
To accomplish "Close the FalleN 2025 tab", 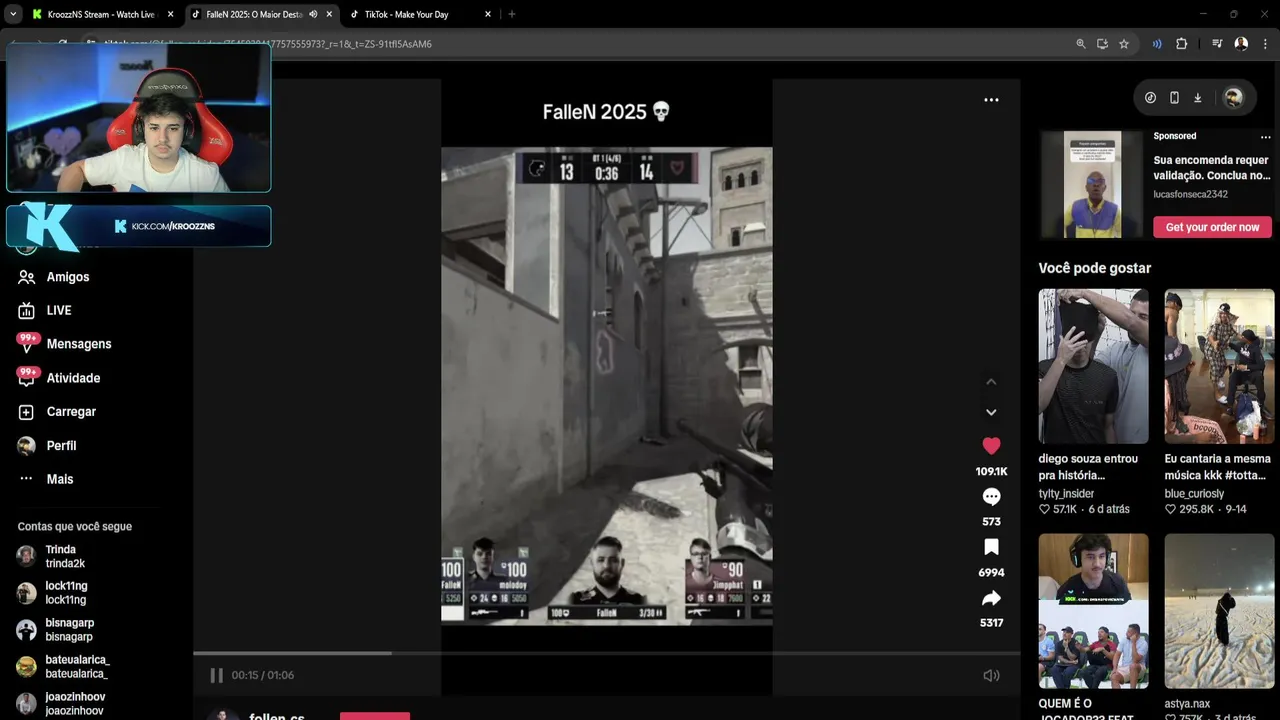I will click(x=329, y=14).
